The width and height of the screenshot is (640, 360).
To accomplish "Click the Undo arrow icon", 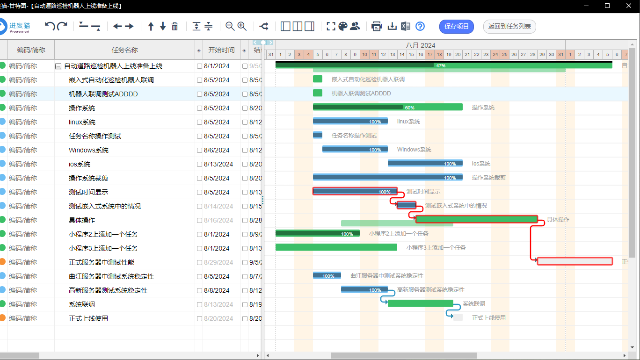I will pyautogui.click(x=49, y=26).
